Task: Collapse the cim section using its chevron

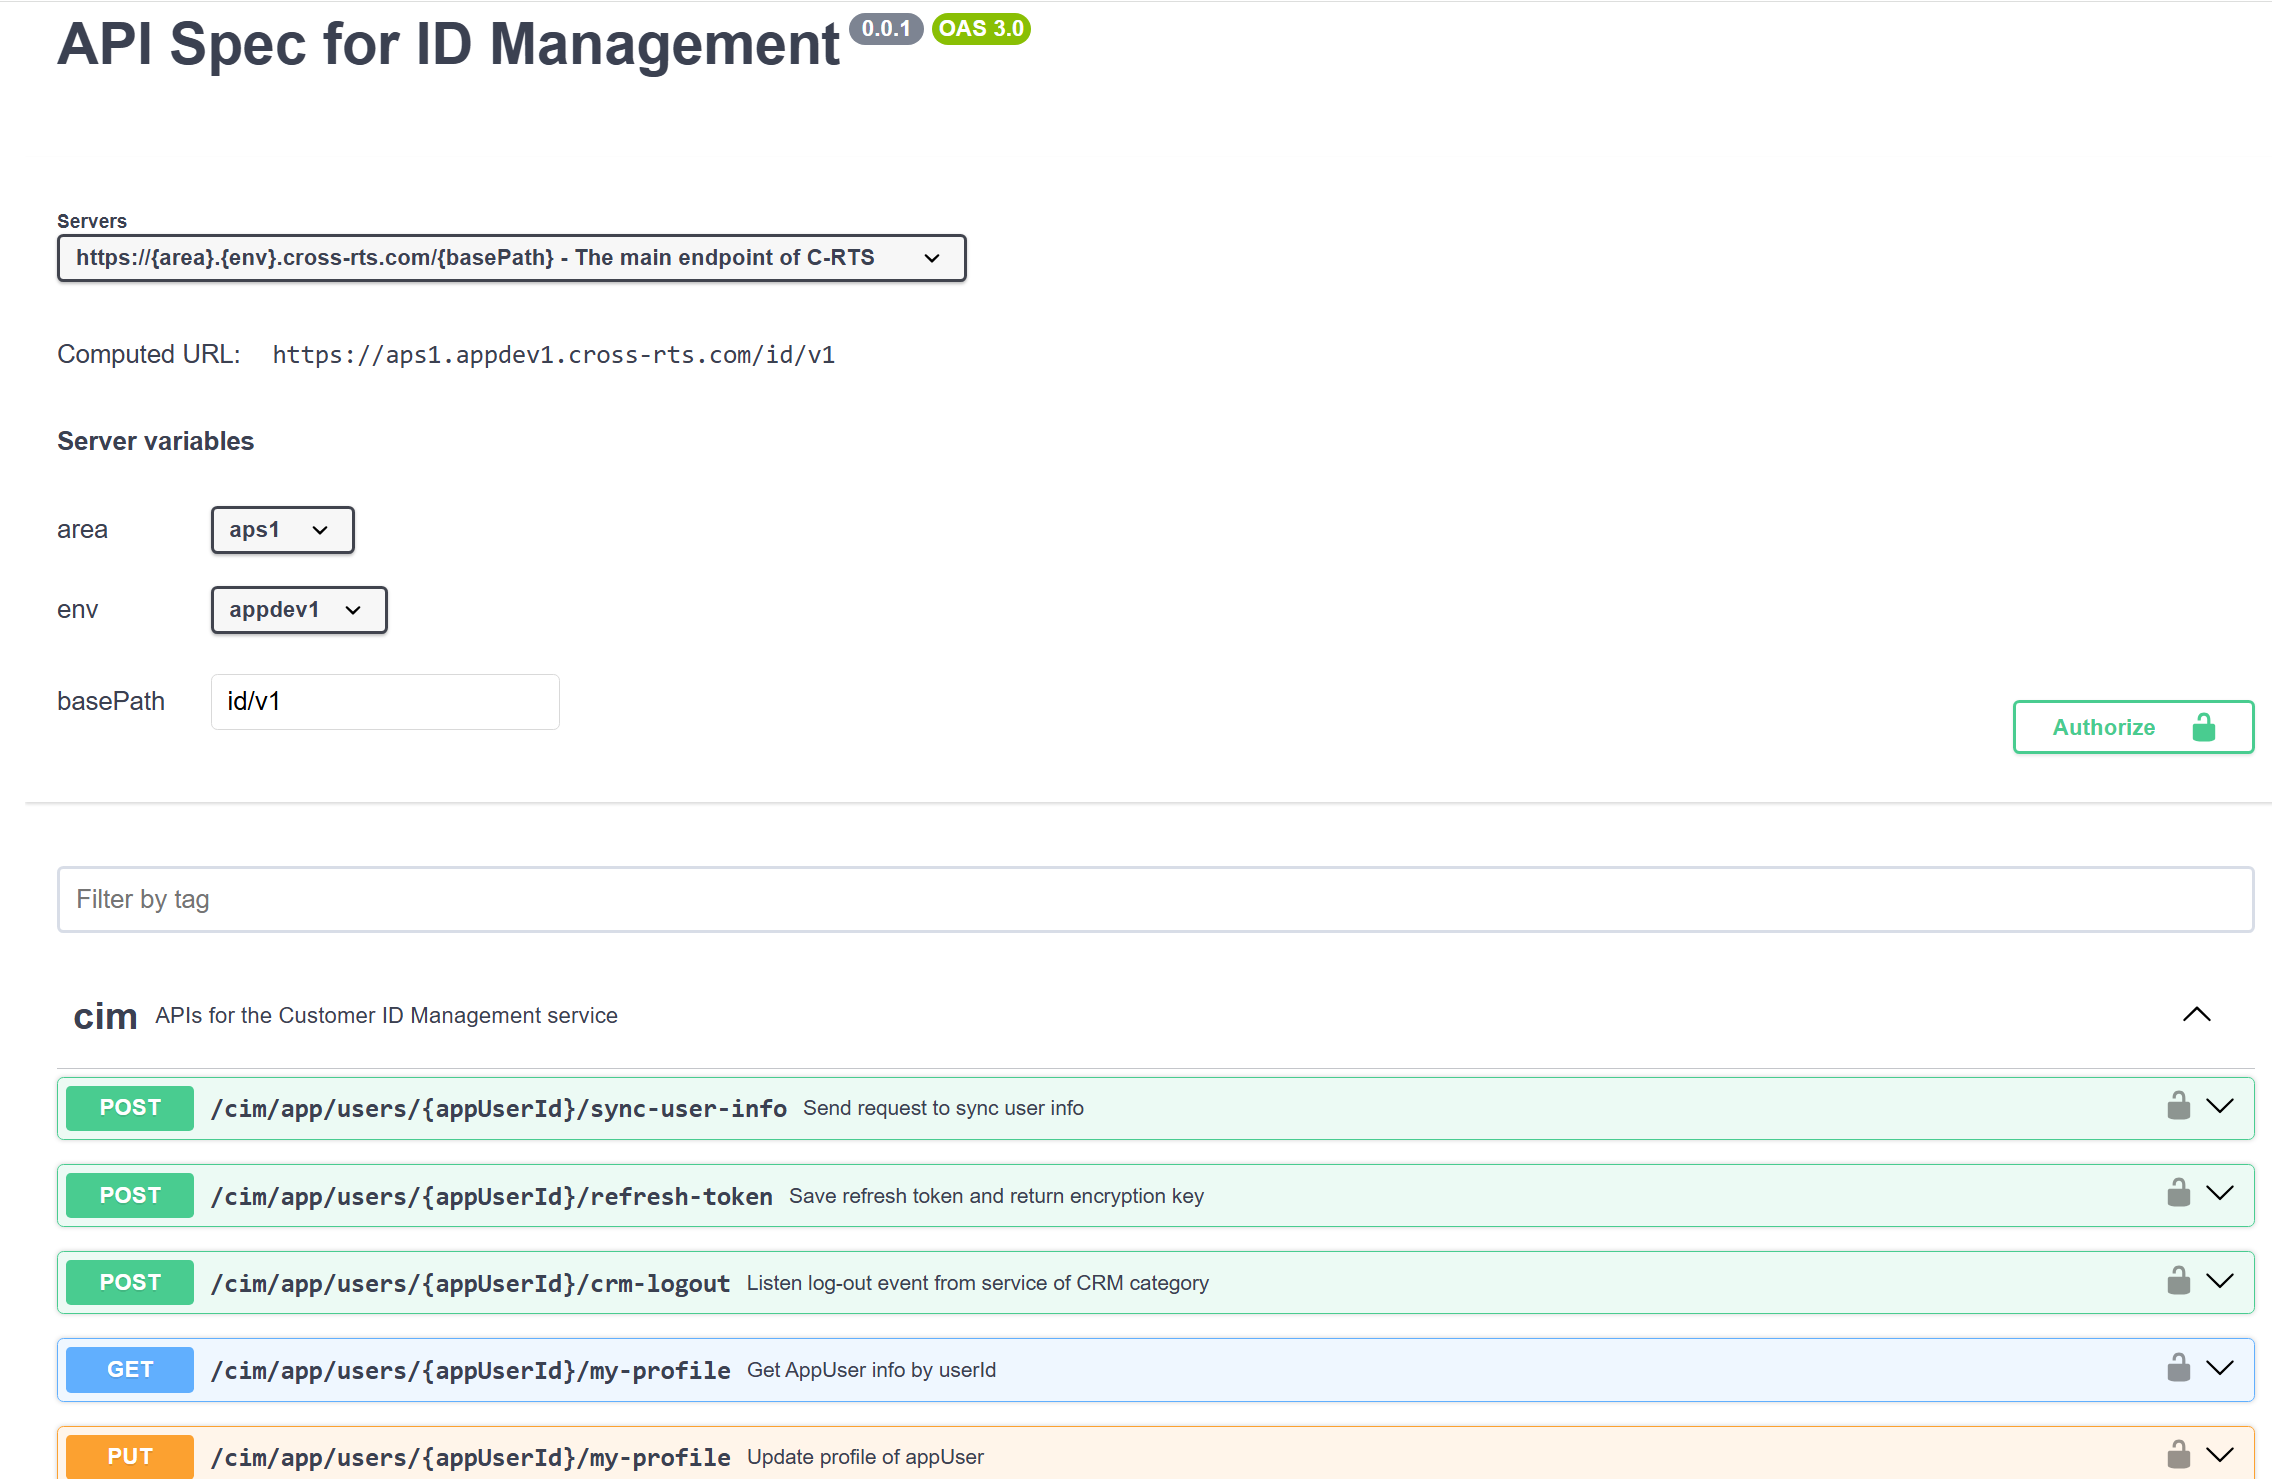Action: click(2196, 1014)
